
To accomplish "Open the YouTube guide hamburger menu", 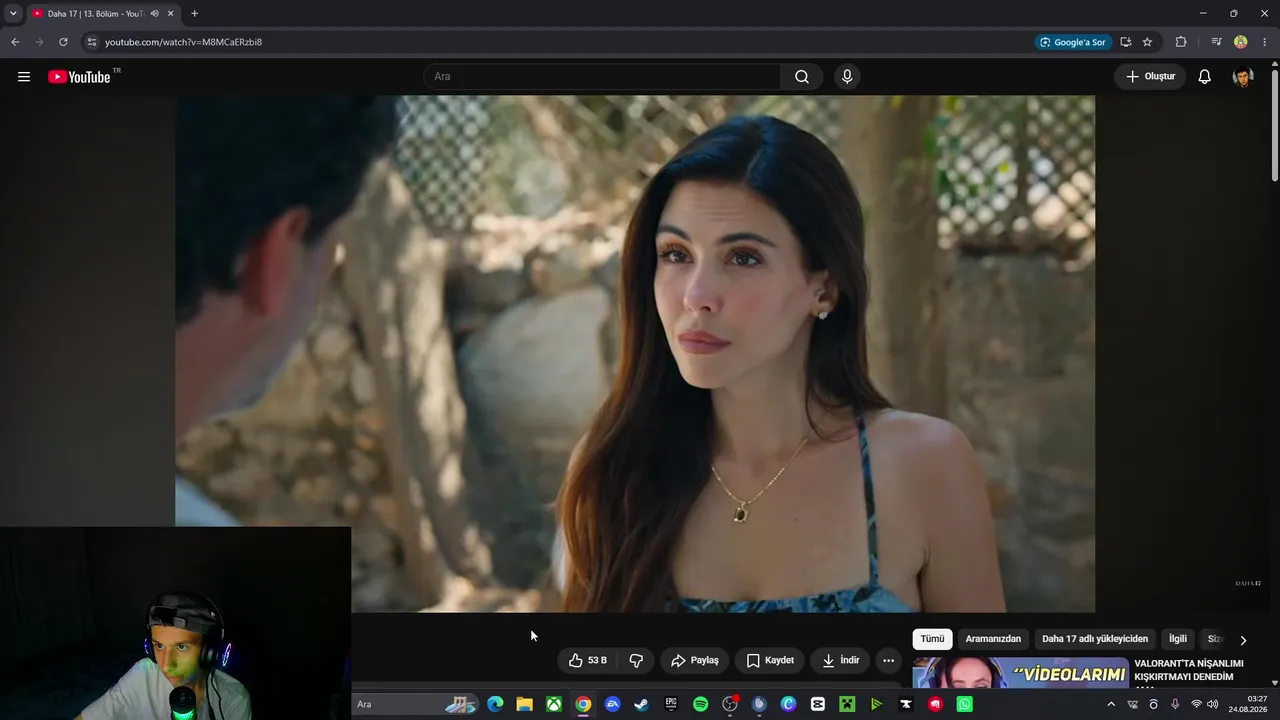I will coord(24,77).
